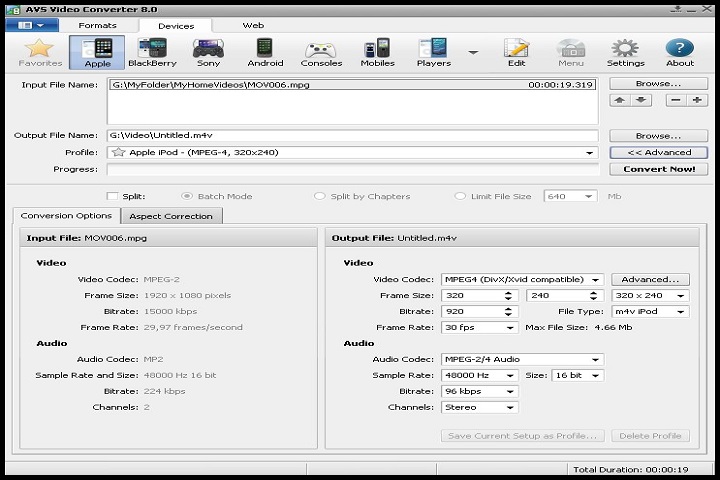This screenshot has width=720, height=480.
Task: Click the AVS Video Converter title icon
Action: pos(13,10)
